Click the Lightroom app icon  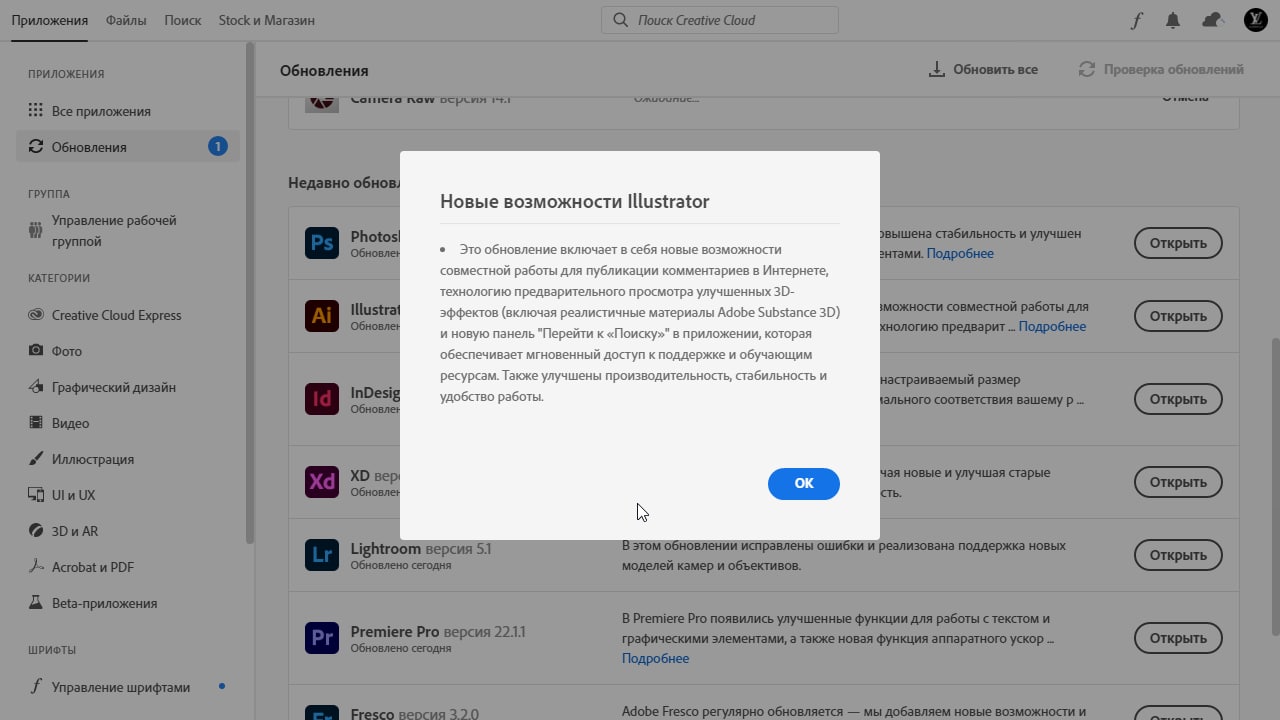tap(322, 555)
